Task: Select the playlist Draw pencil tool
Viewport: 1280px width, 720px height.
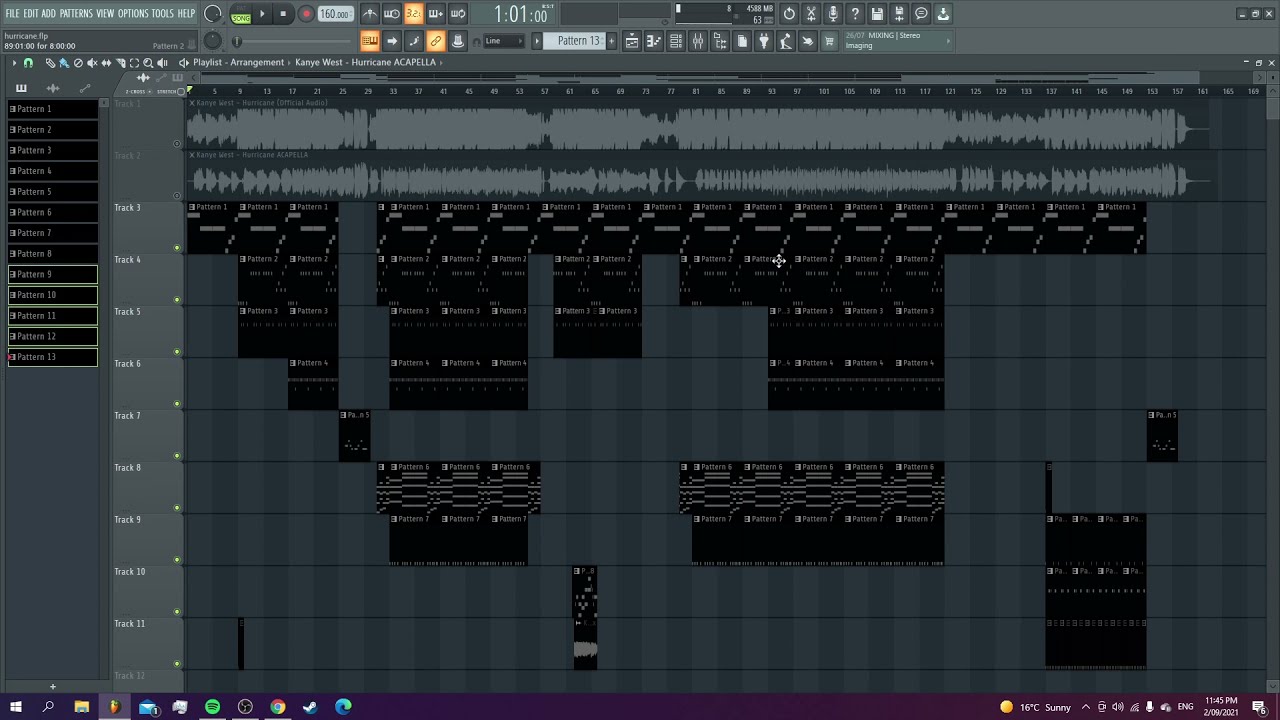Action: 50,63
